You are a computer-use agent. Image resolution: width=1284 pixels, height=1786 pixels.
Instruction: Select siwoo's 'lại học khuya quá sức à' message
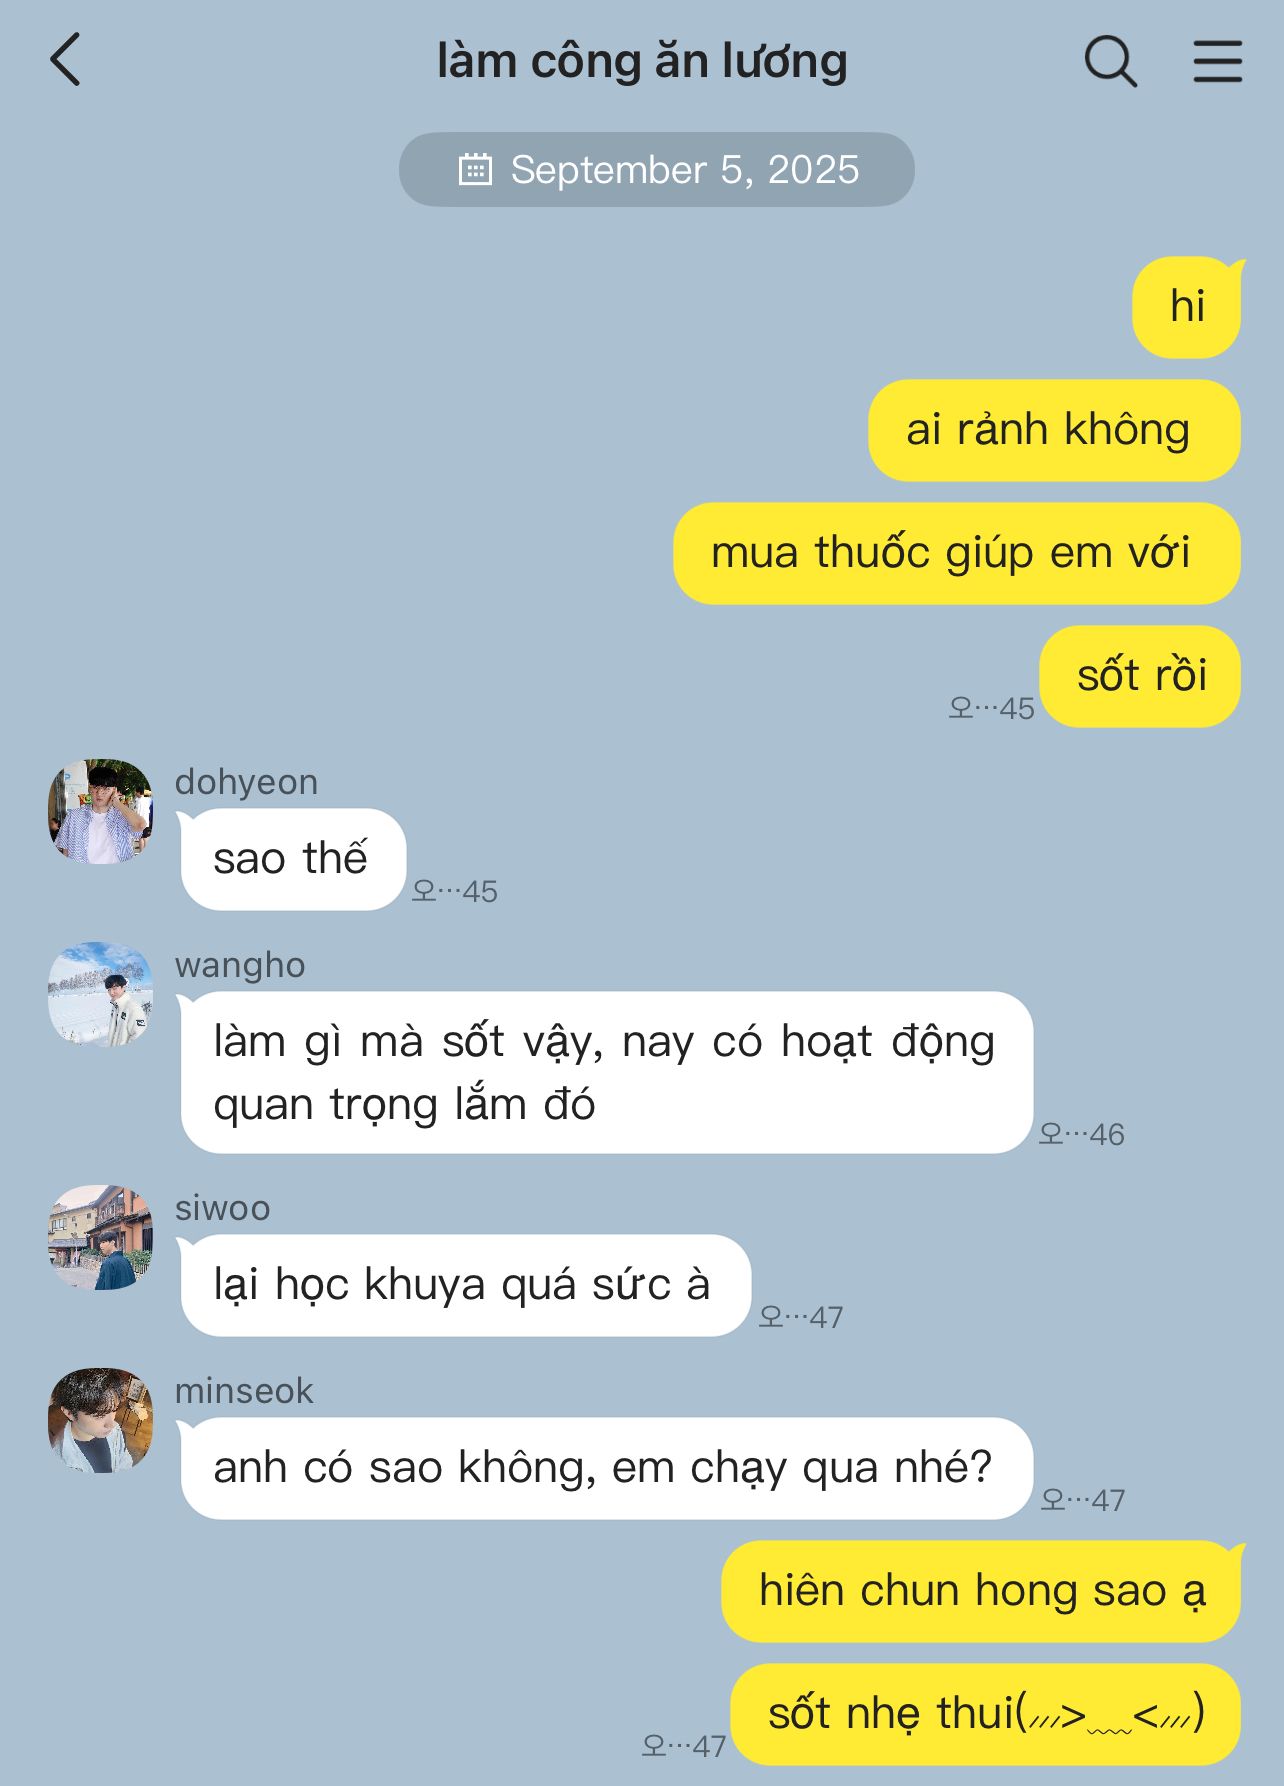tap(465, 1285)
